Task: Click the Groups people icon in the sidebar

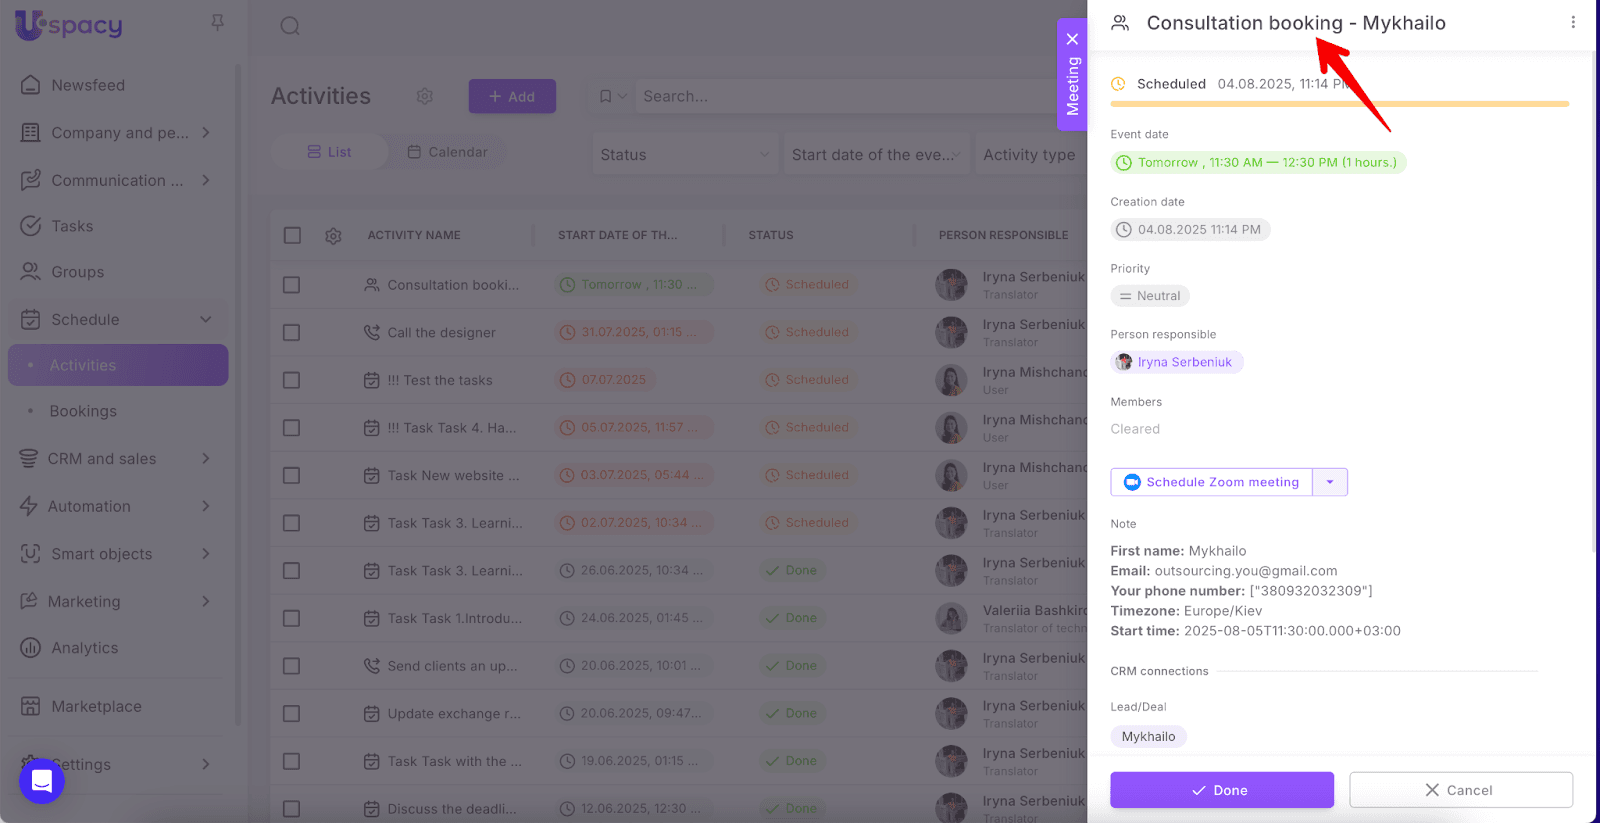Action: coord(31,272)
